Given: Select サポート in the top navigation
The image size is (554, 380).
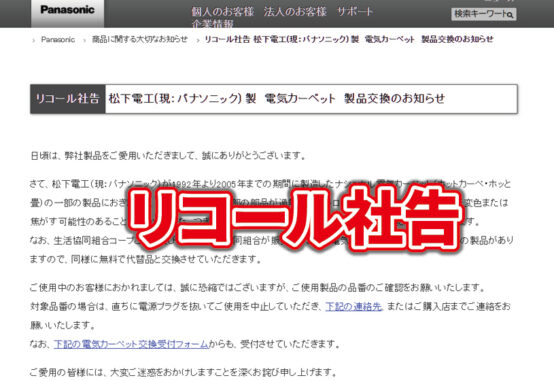Looking at the screenshot, I should coord(355,12).
